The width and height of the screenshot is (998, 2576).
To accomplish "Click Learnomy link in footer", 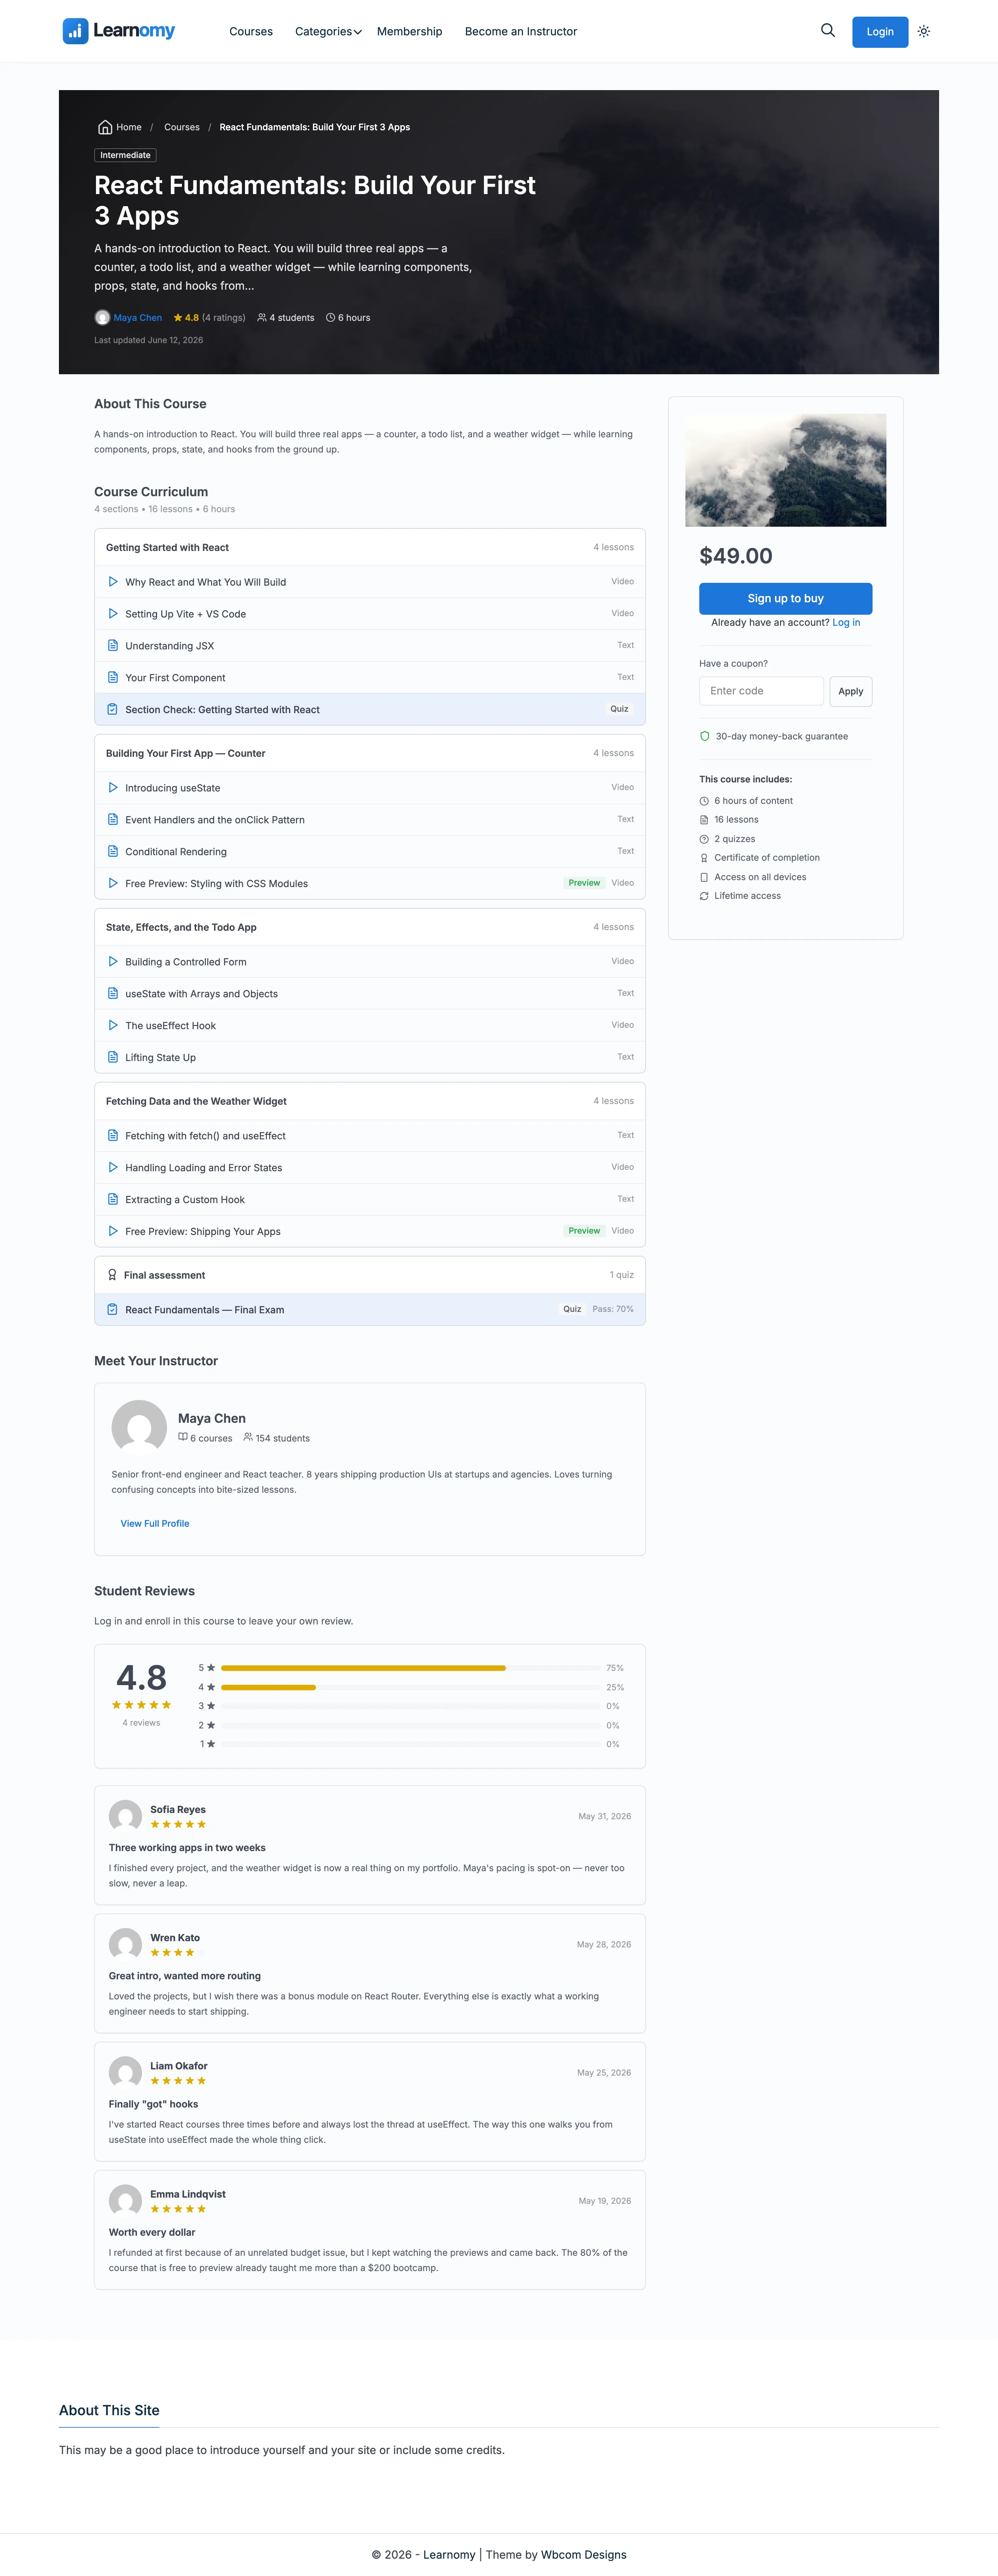I will tap(449, 2555).
